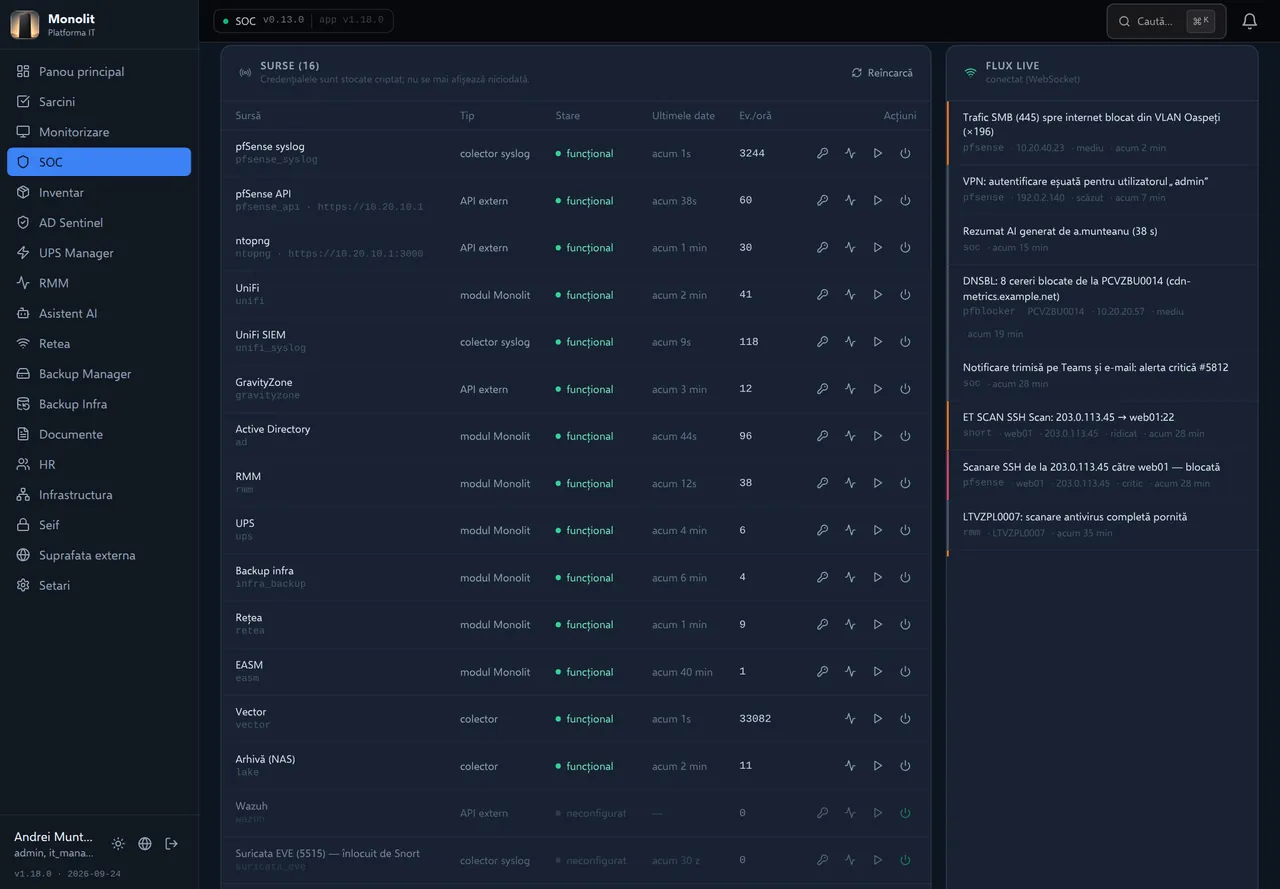Open AD Sentinel module
Image resolution: width=1280 pixels, height=889 pixels.
point(99,223)
